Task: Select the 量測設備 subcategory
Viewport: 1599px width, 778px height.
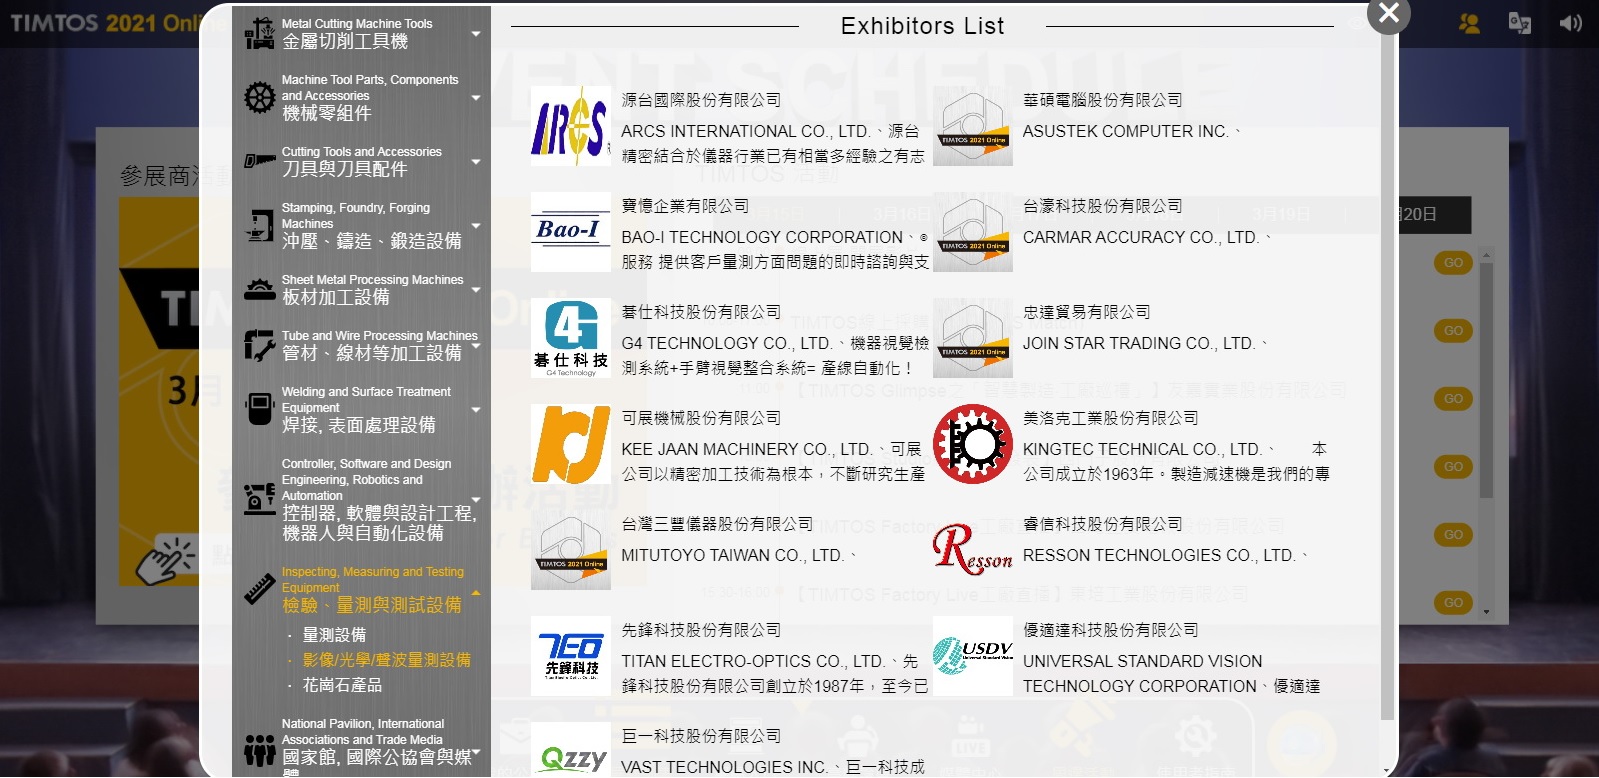Action: pos(334,635)
